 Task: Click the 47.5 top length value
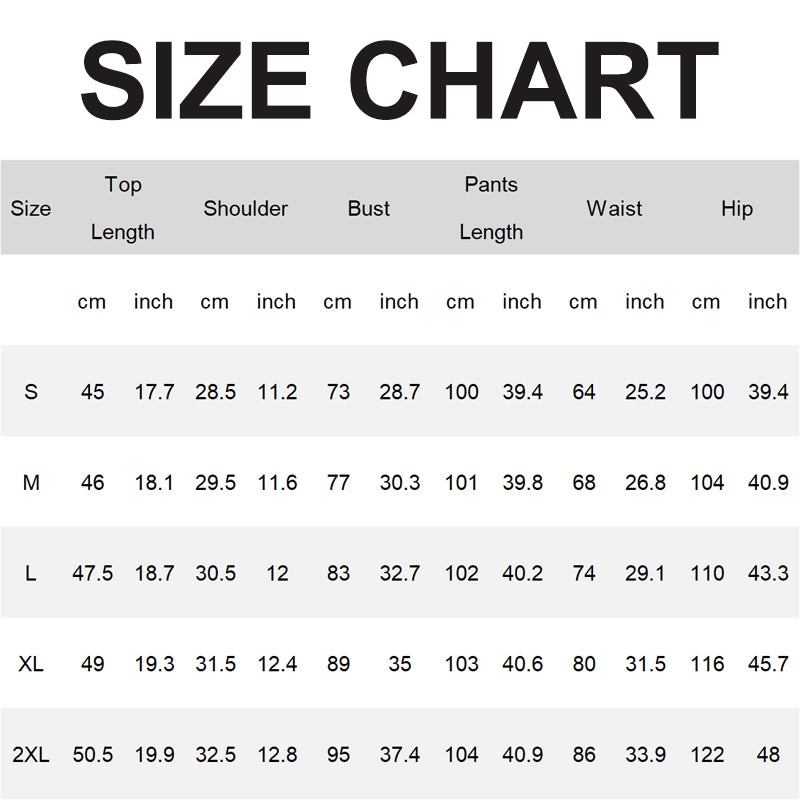[92, 574]
